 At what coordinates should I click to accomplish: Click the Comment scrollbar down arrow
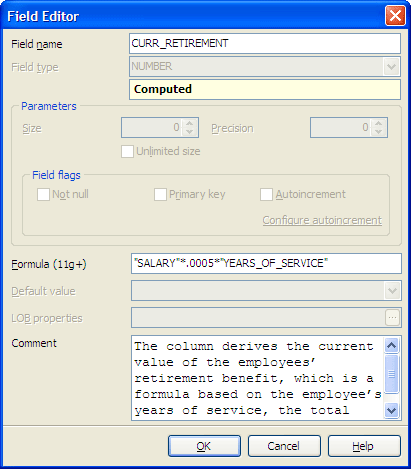pyautogui.click(x=391, y=410)
